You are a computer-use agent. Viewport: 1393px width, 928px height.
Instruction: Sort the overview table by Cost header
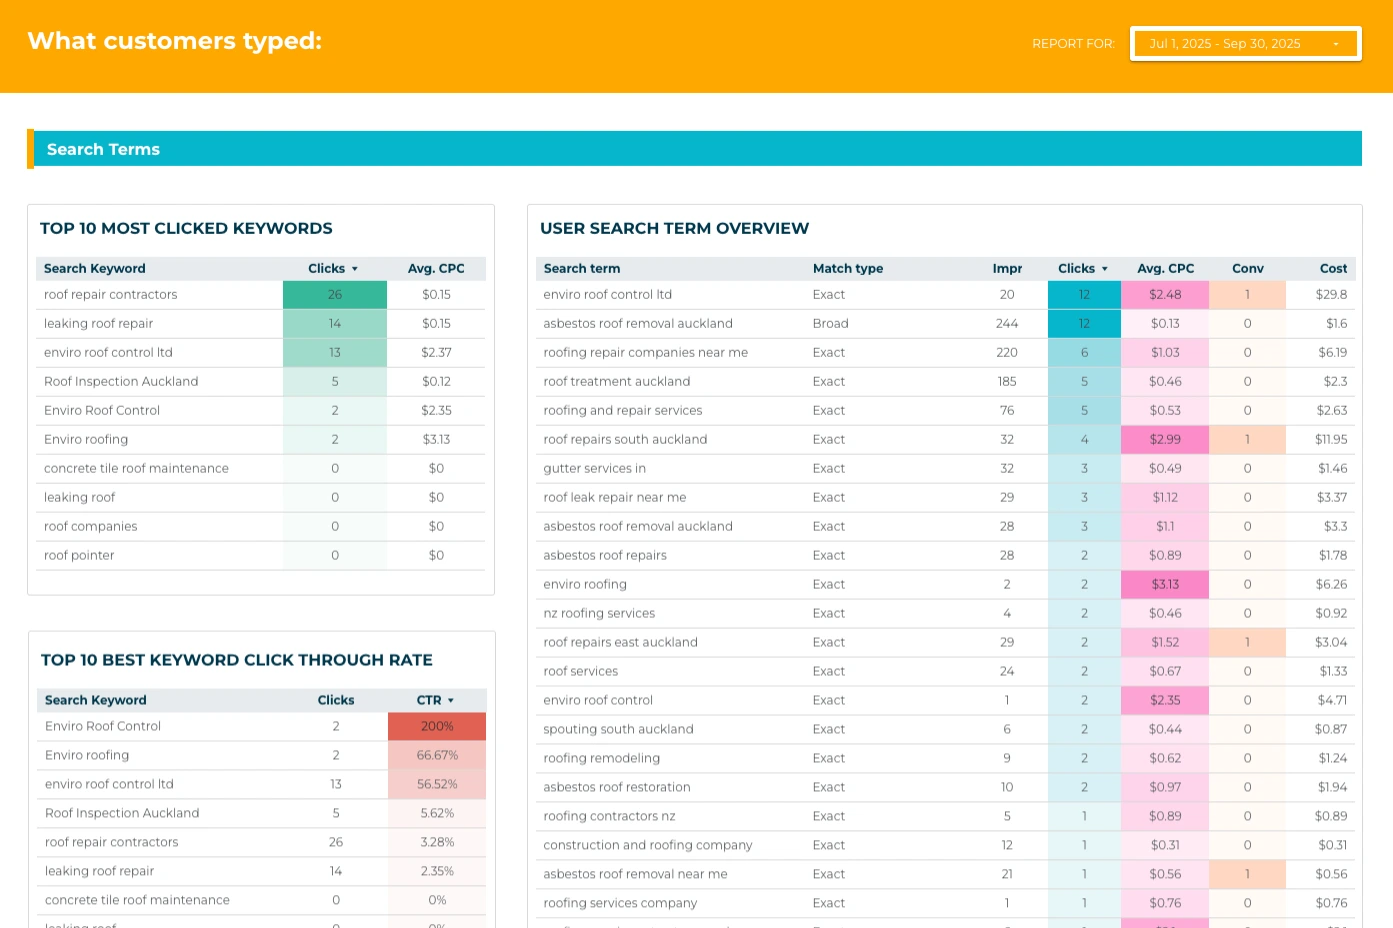tap(1332, 269)
